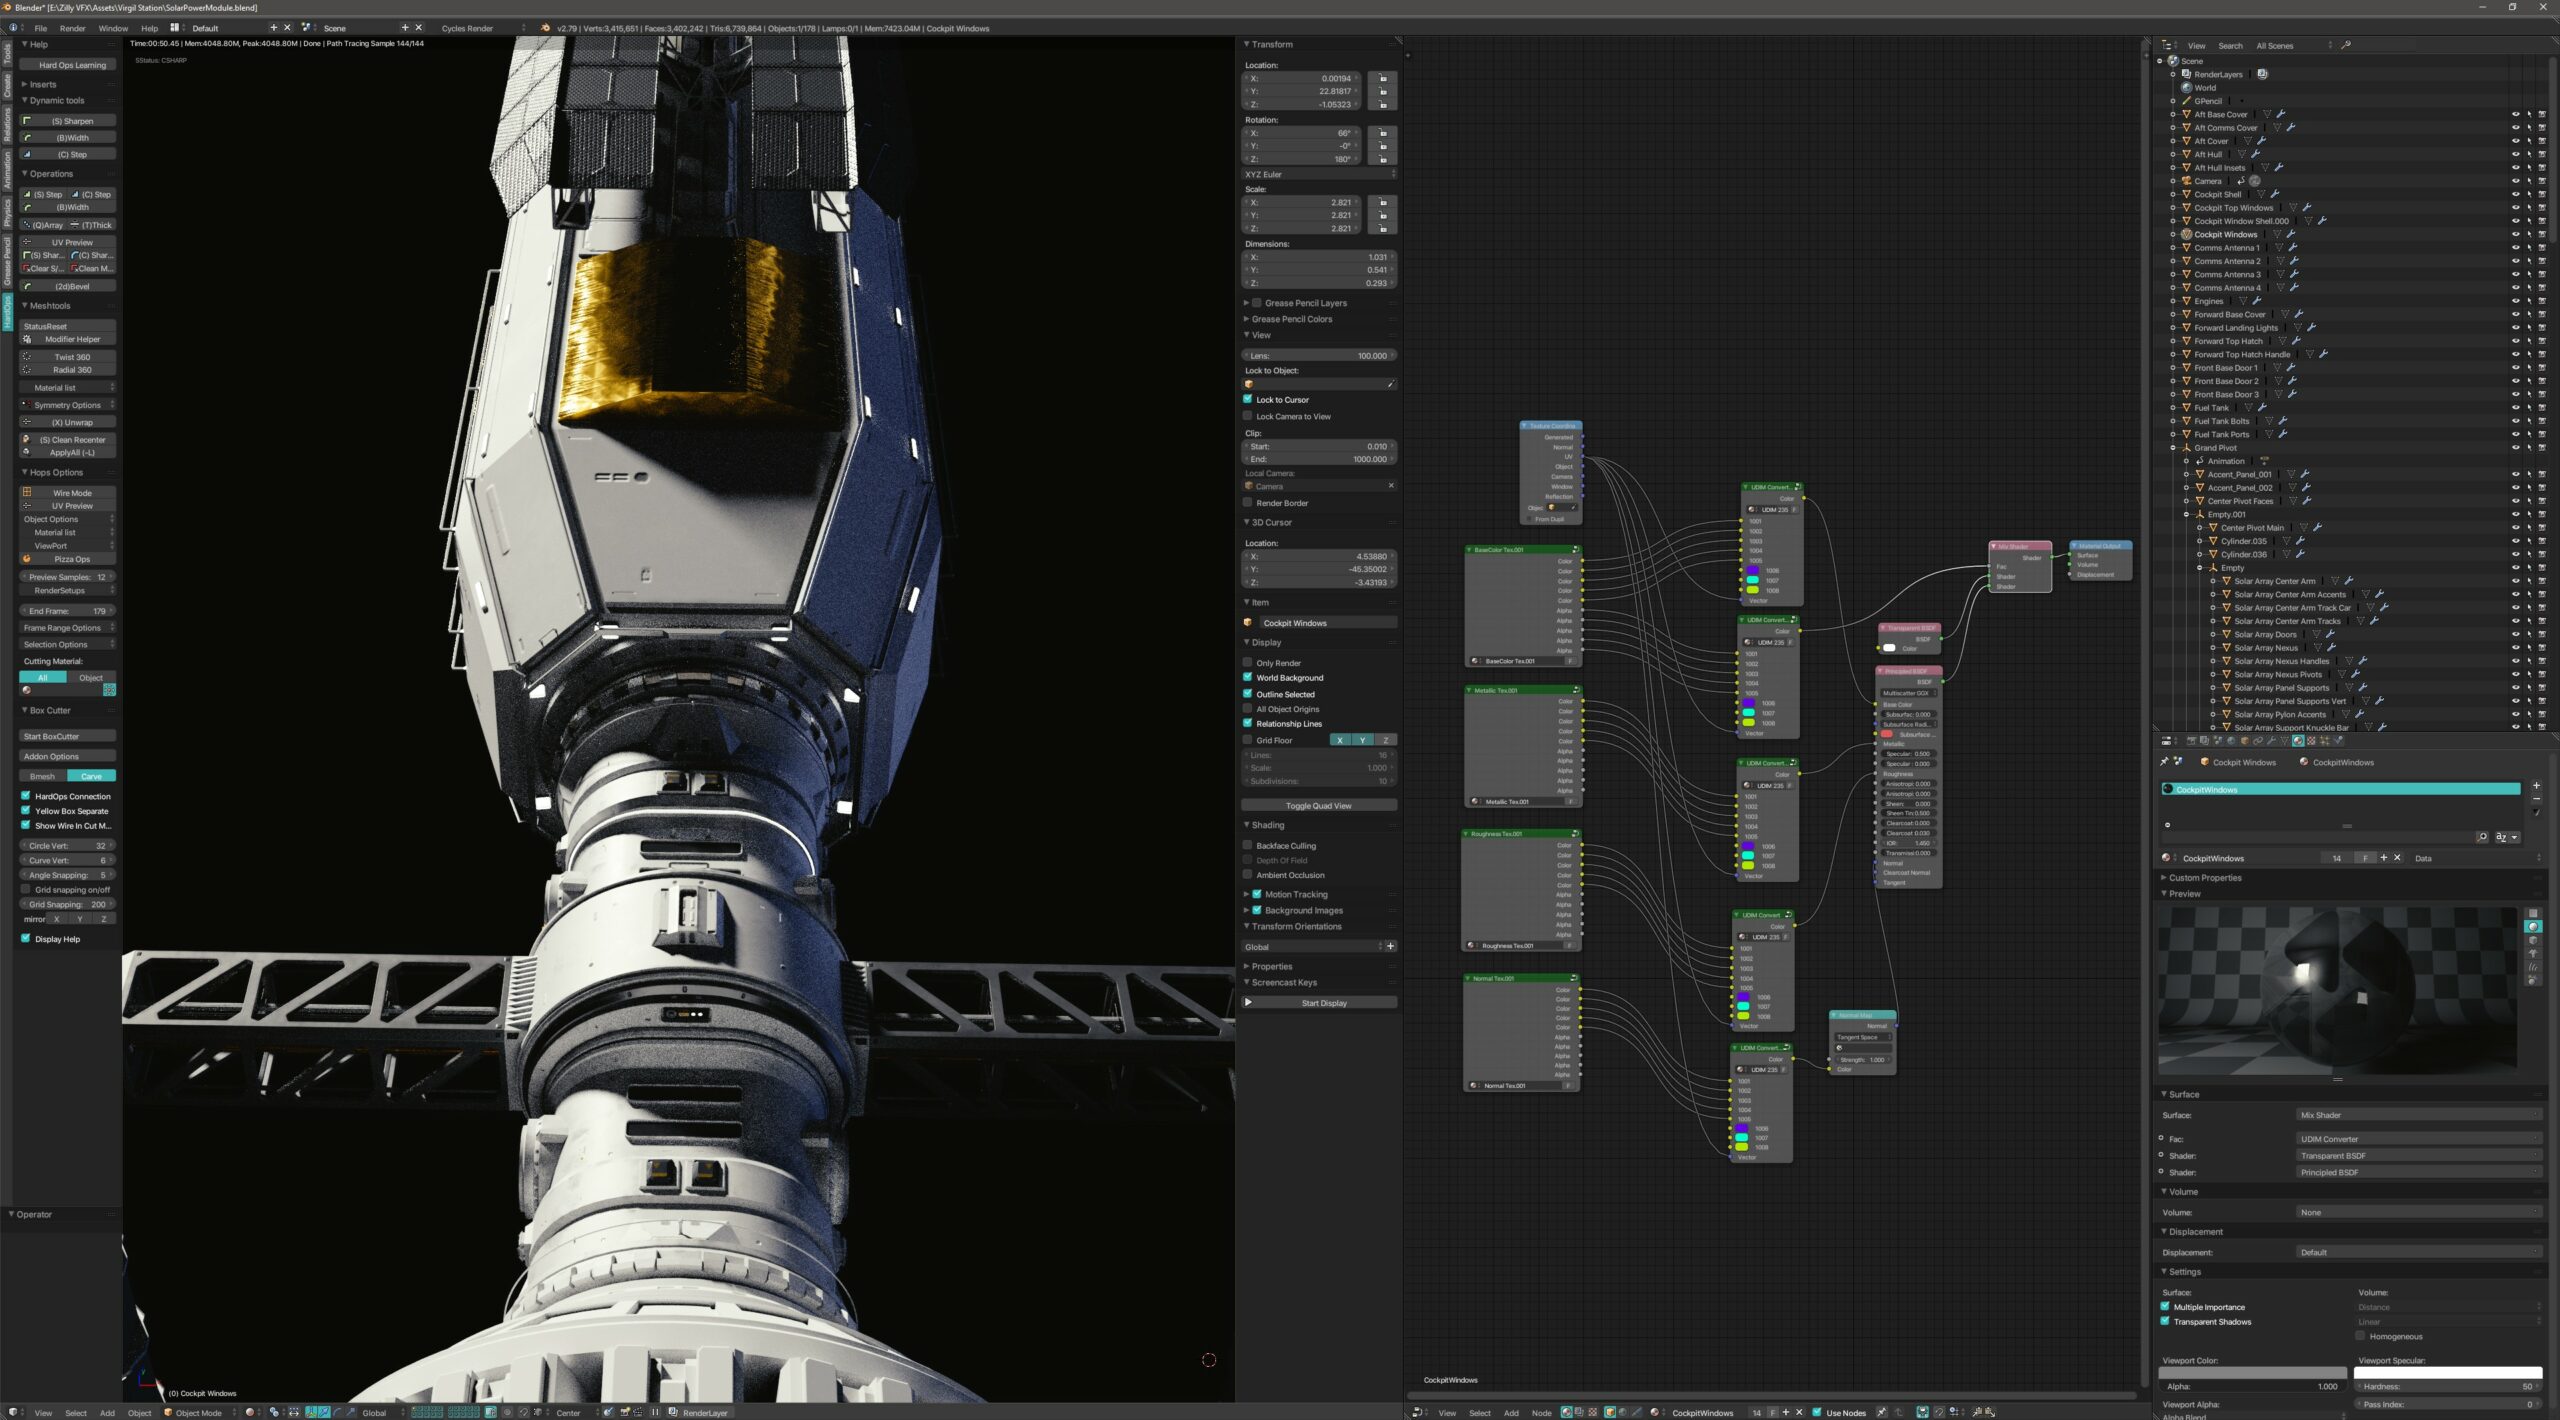Click Toggle Quad View button

1319,806
